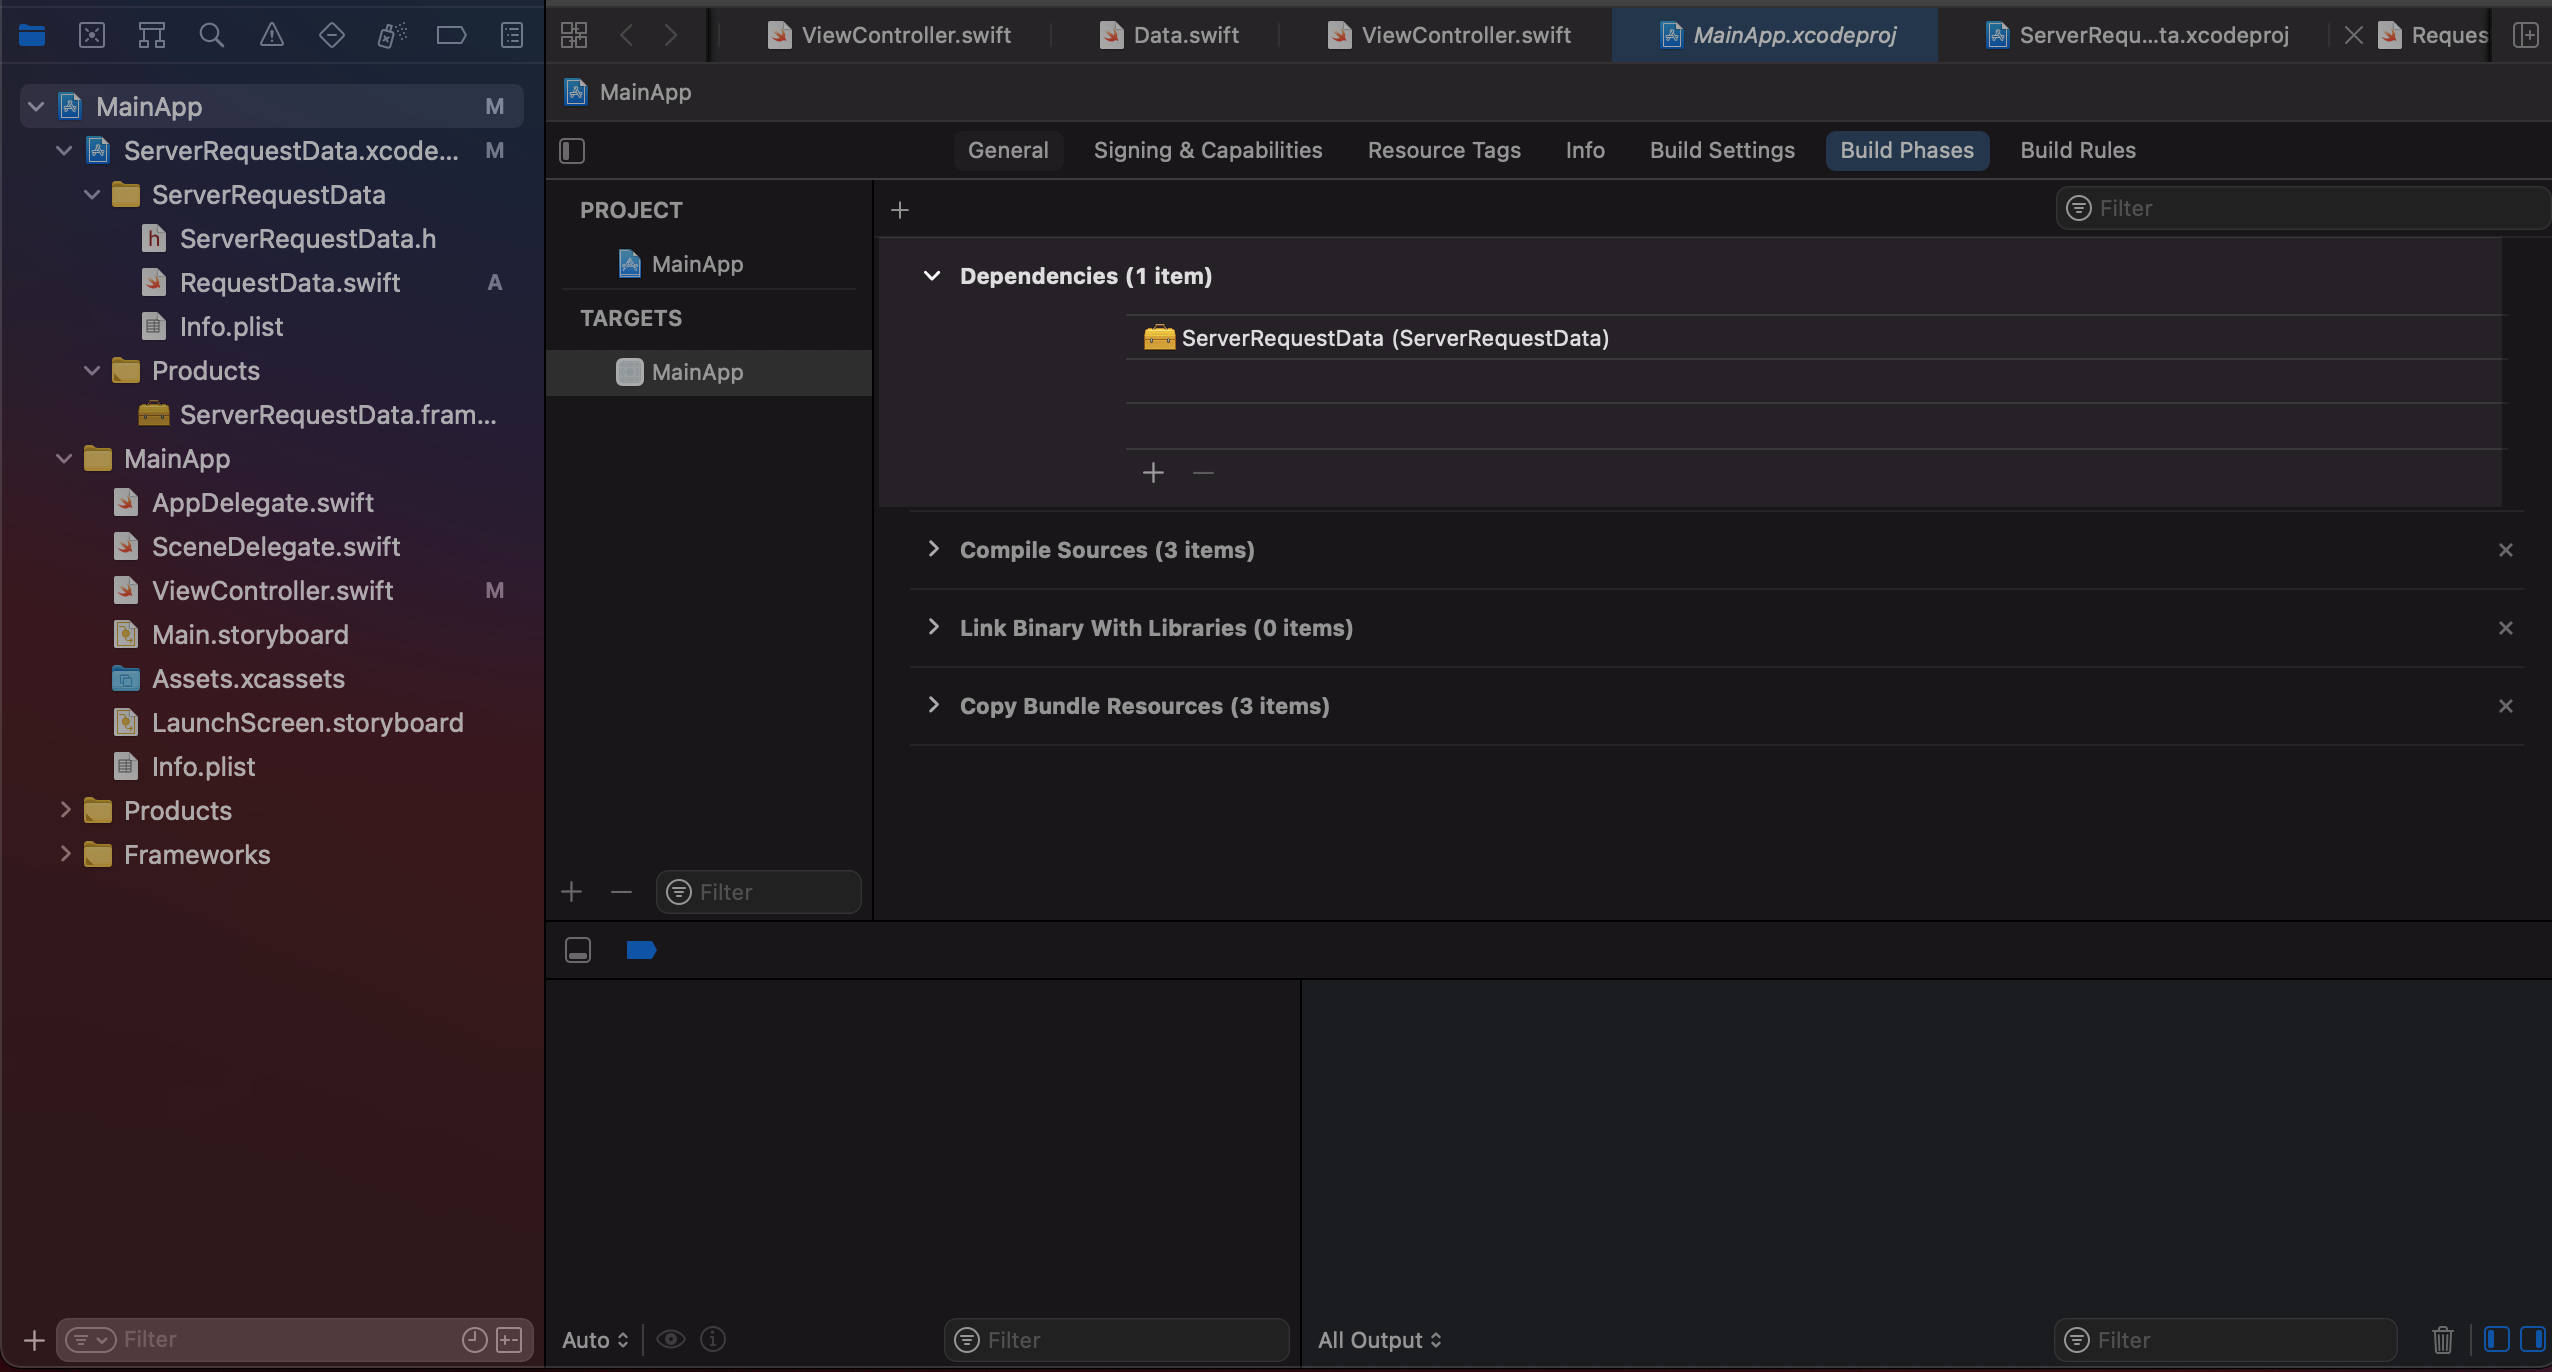Open the source control navigator icon

92,36
